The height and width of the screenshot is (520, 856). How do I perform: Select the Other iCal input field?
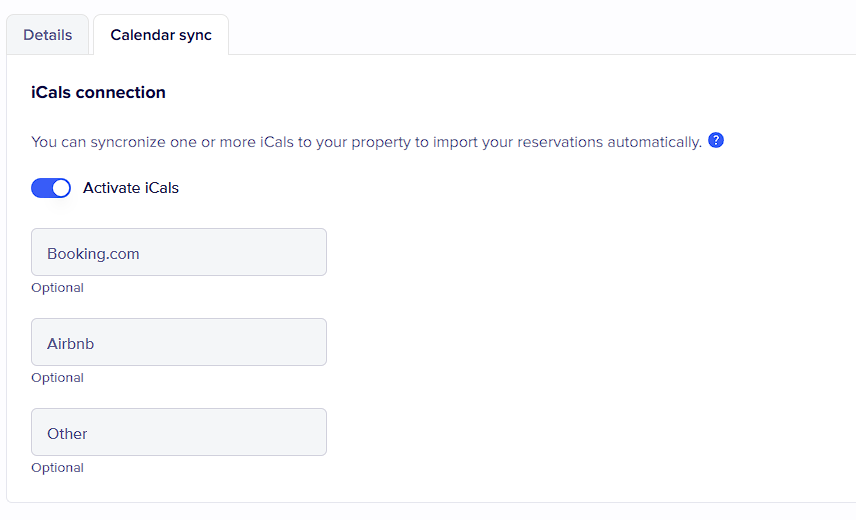coord(179,432)
